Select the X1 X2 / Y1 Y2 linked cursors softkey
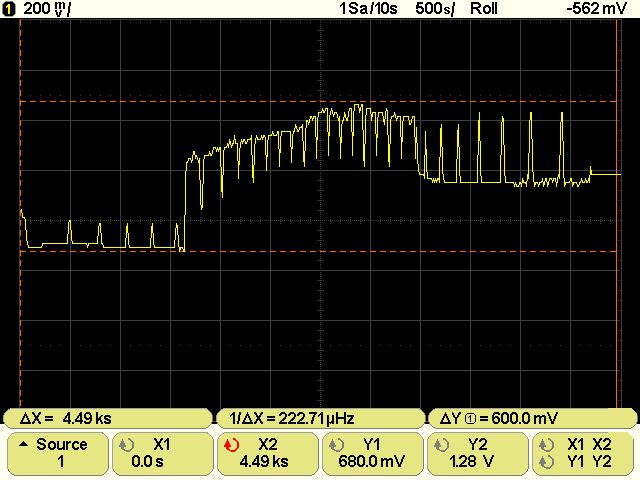The width and height of the screenshot is (640, 480). click(x=583, y=453)
